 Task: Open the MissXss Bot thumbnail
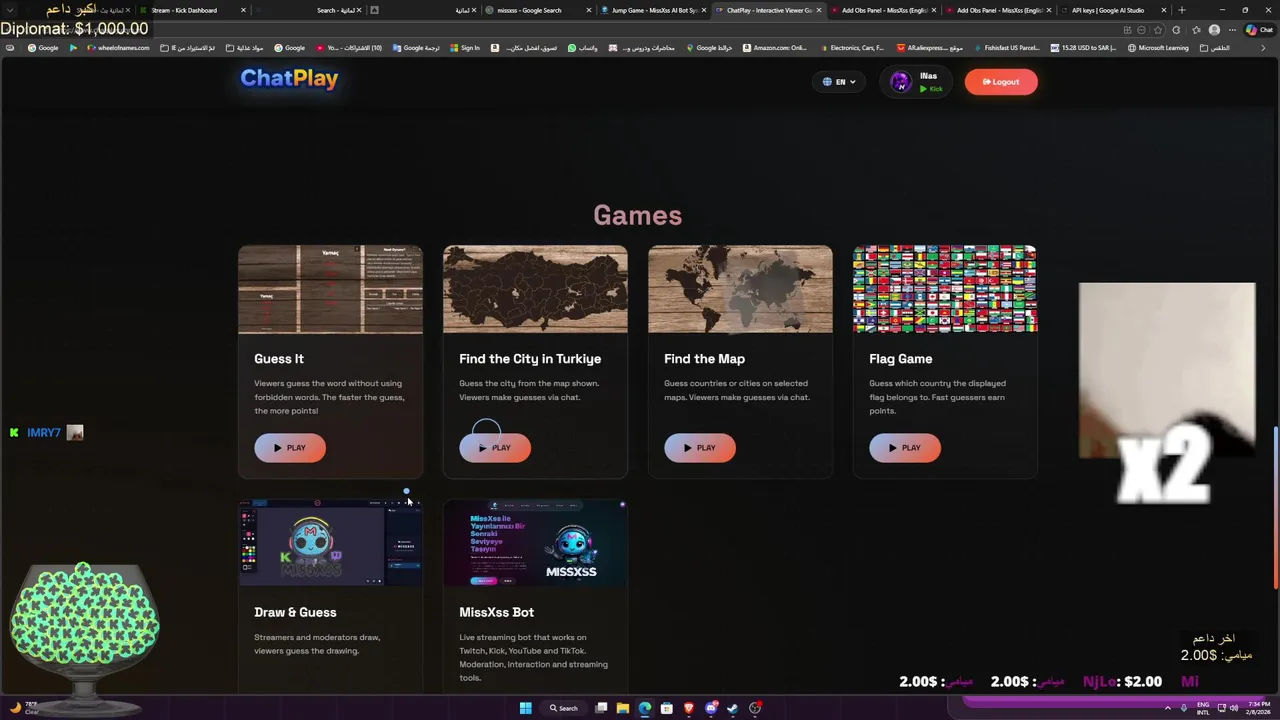tap(535, 543)
